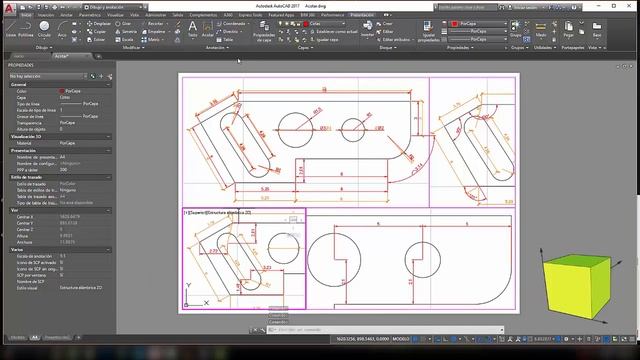
Task: Open Propiedades de capa
Action: coord(264,31)
